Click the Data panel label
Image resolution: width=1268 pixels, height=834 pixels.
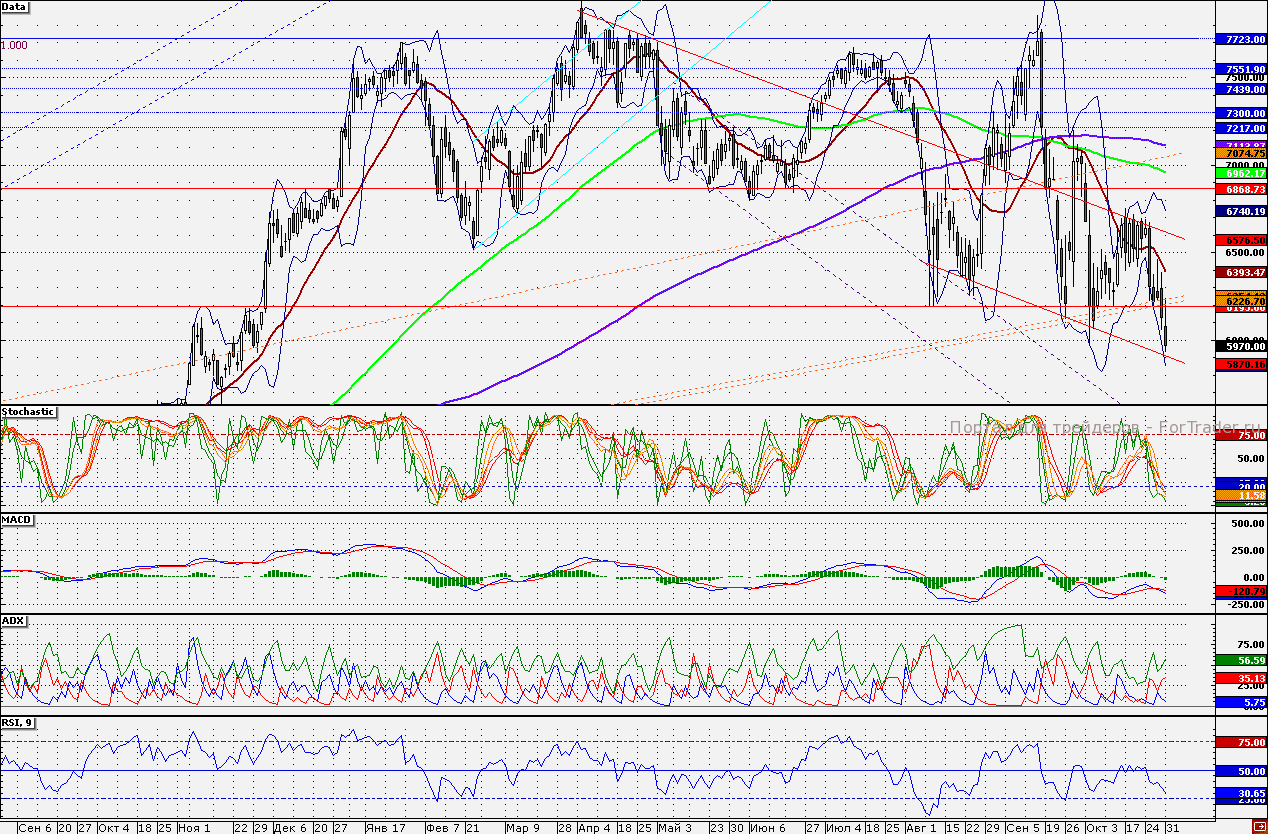15,7
